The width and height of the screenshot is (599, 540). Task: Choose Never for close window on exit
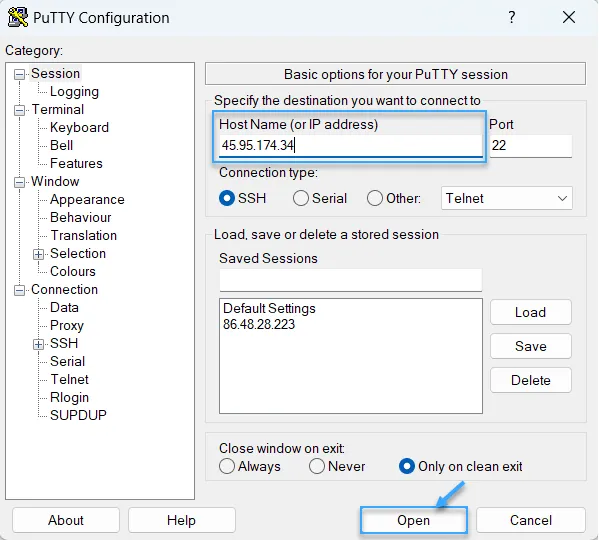317,466
